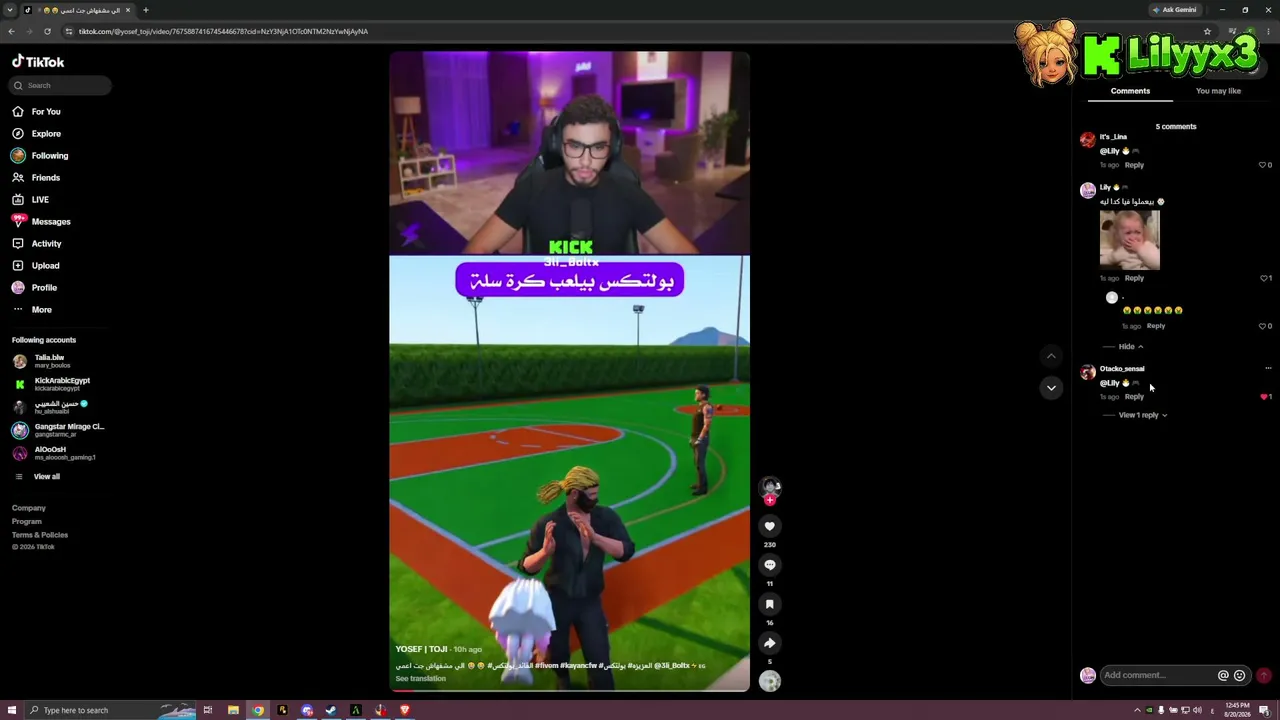Screen dimensions: 1280x720
Task: Open the TikTok home logo
Action: (38, 61)
